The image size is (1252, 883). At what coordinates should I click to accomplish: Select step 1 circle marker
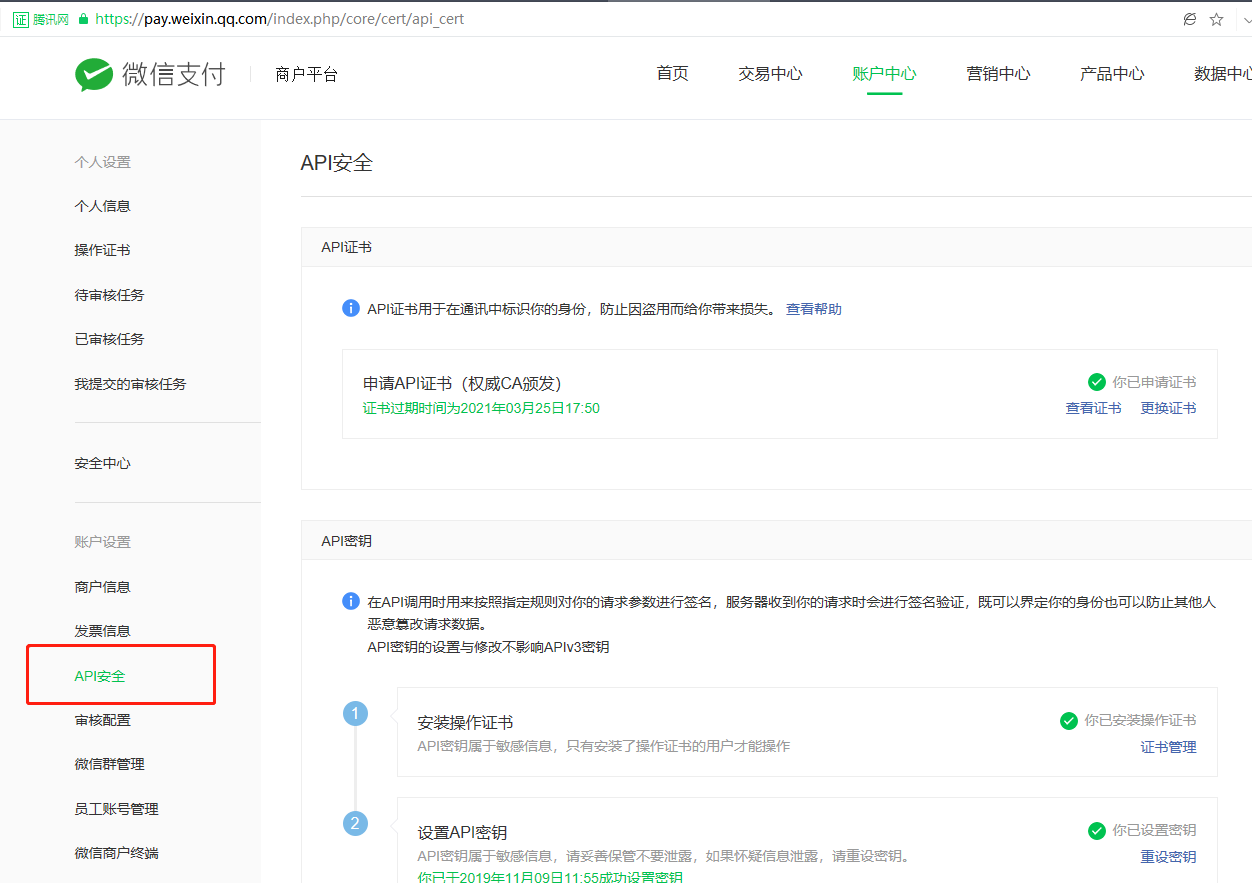355,714
